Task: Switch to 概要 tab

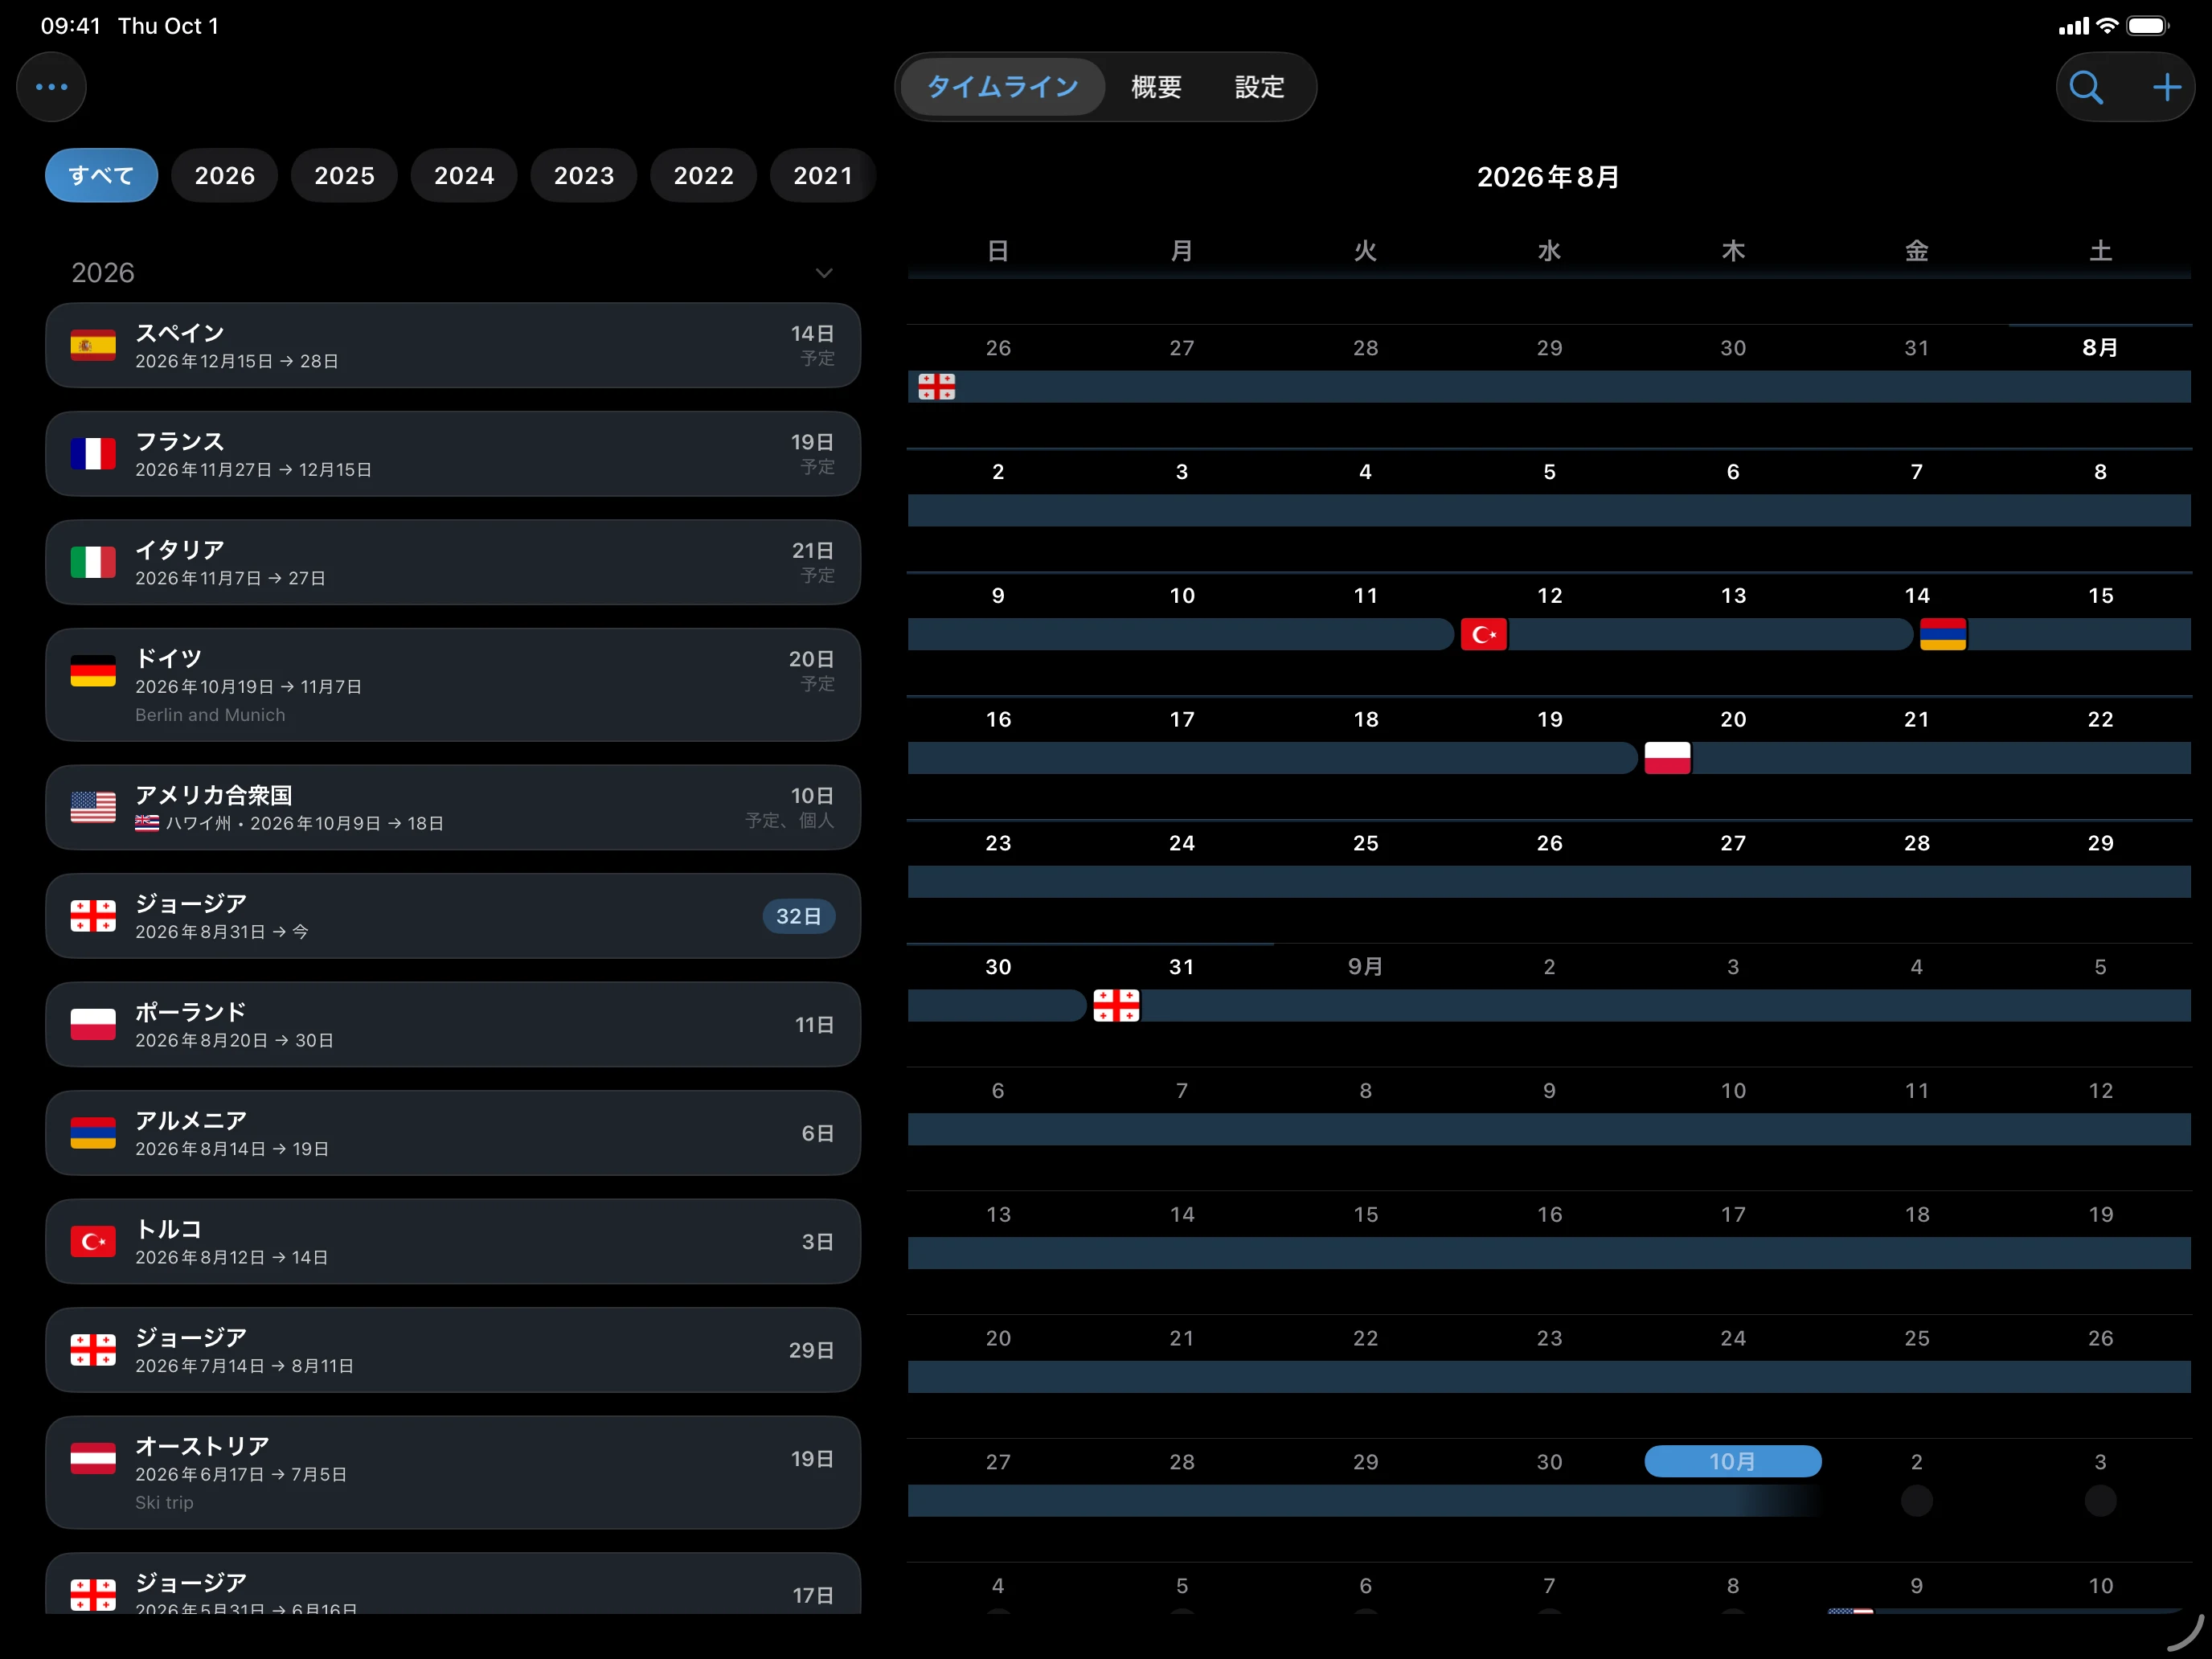Action: pos(1156,87)
